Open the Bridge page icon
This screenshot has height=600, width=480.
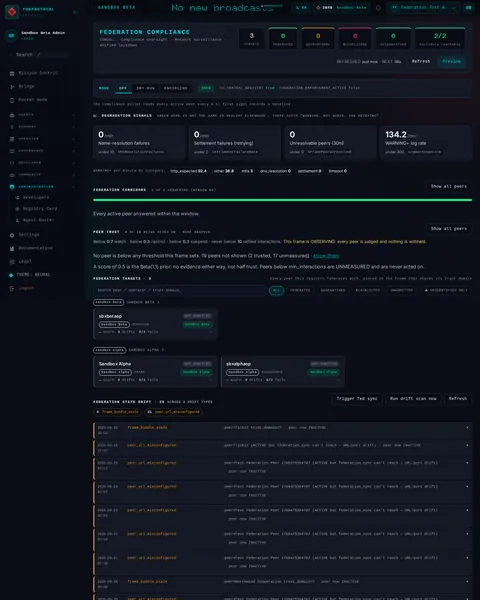tap(12, 87)
